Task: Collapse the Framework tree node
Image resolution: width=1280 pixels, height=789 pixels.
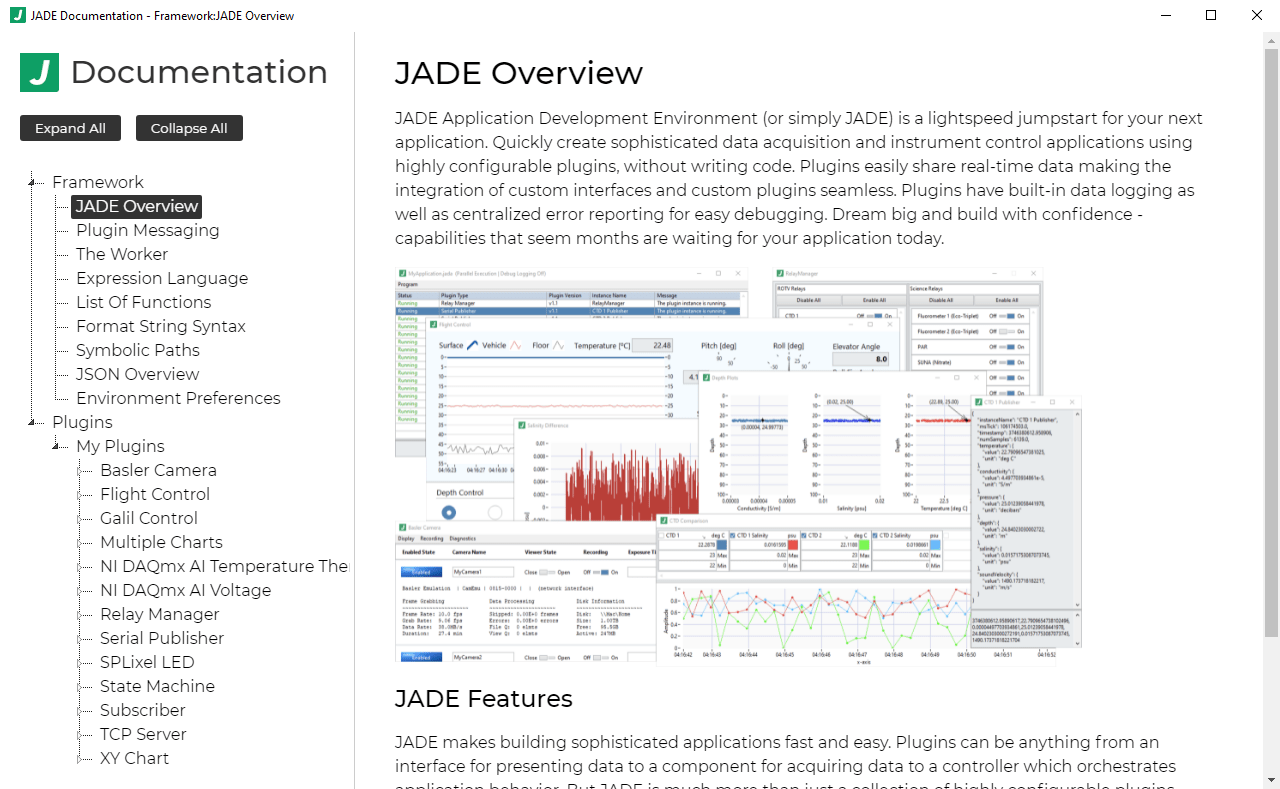Action: tap(30, 182)
